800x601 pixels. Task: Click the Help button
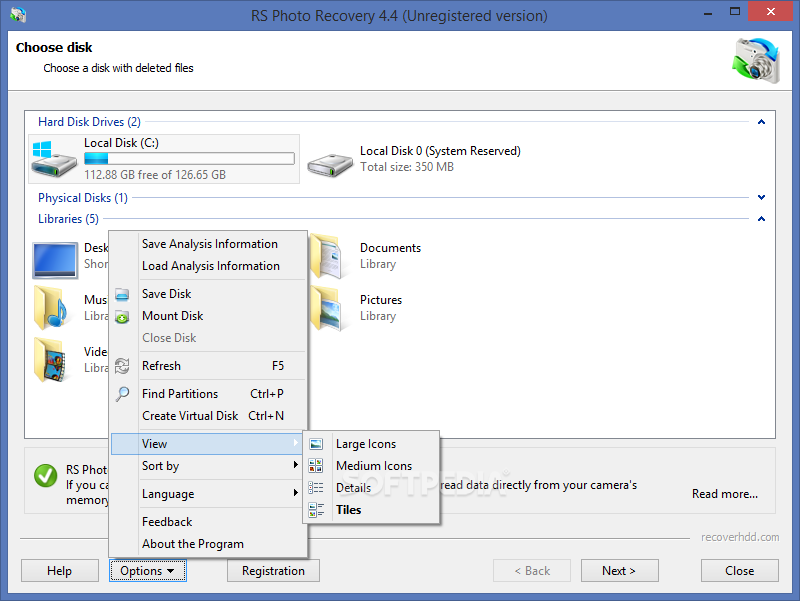point(60,570)
